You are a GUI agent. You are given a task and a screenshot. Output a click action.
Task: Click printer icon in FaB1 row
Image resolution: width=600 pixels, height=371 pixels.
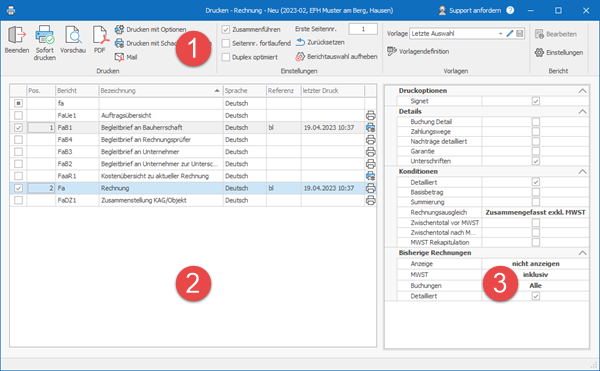pyautogui.click(x=370, y=127)
